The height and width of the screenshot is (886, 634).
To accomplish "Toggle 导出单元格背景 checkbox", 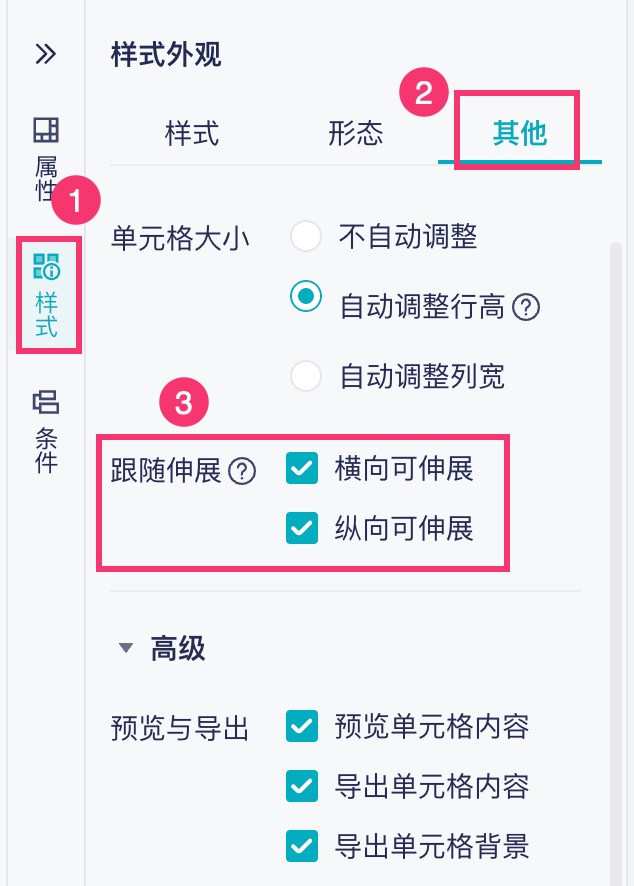I will 301,847.
